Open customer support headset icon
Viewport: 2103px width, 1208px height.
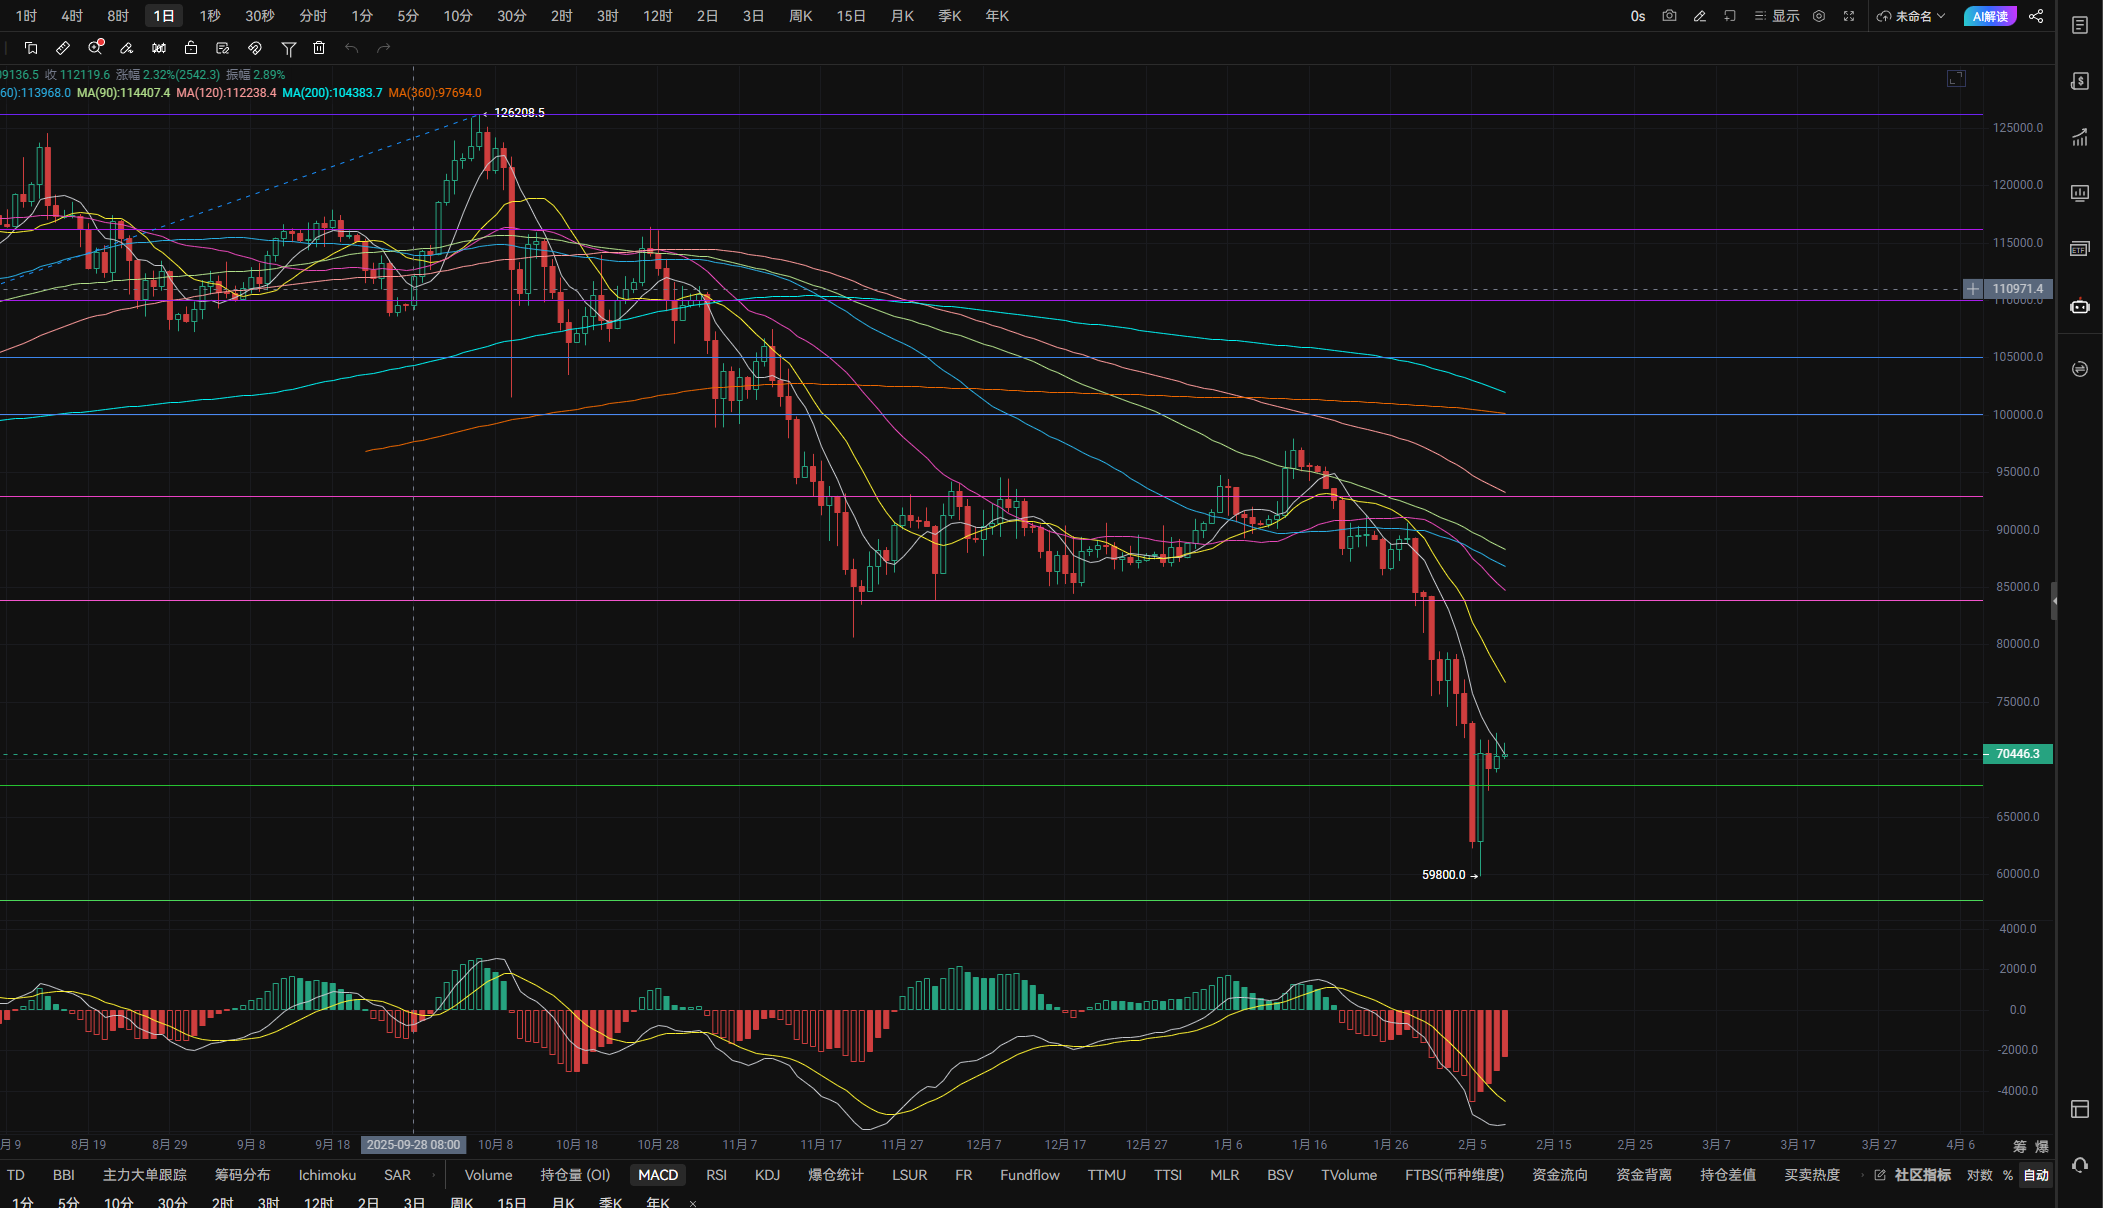pyautogui.click(x=2080, y=1165)
